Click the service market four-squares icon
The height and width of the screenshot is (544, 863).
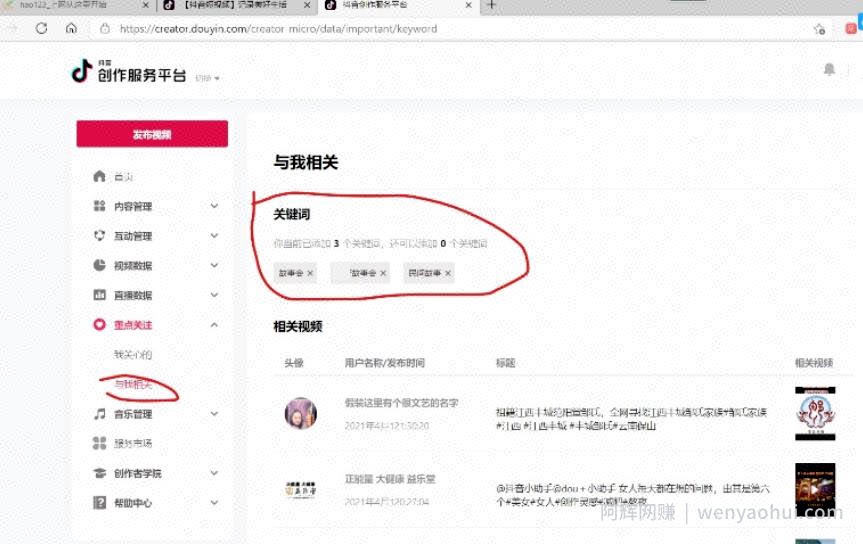(x=99, y=443)
